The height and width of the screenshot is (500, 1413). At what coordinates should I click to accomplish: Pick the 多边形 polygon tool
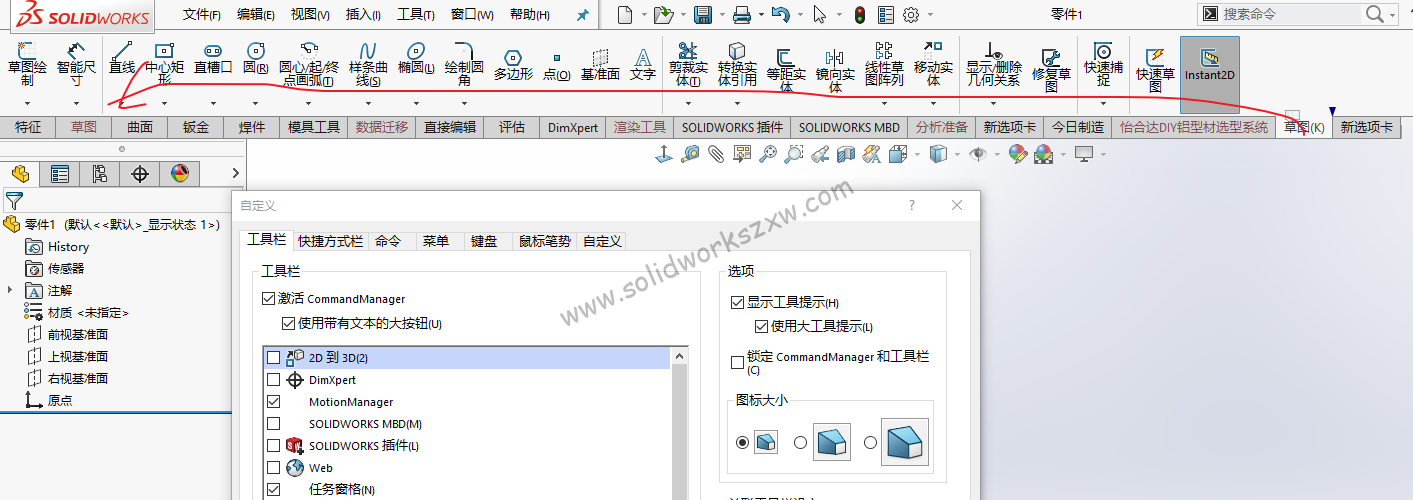click(513, 65)
